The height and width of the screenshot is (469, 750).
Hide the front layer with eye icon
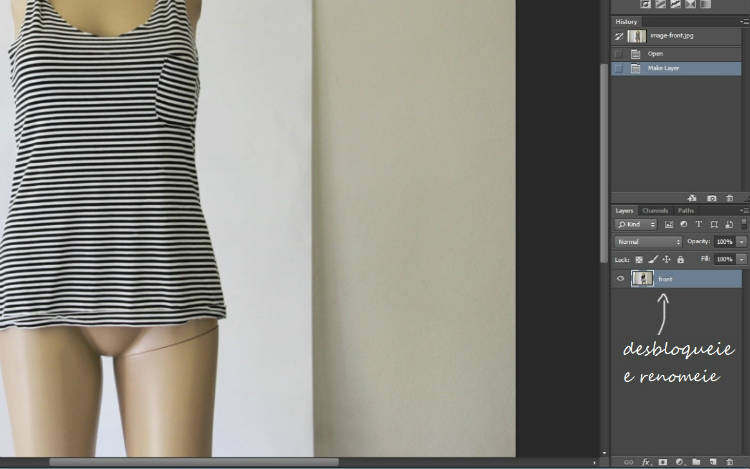click(x=620, y=279)
